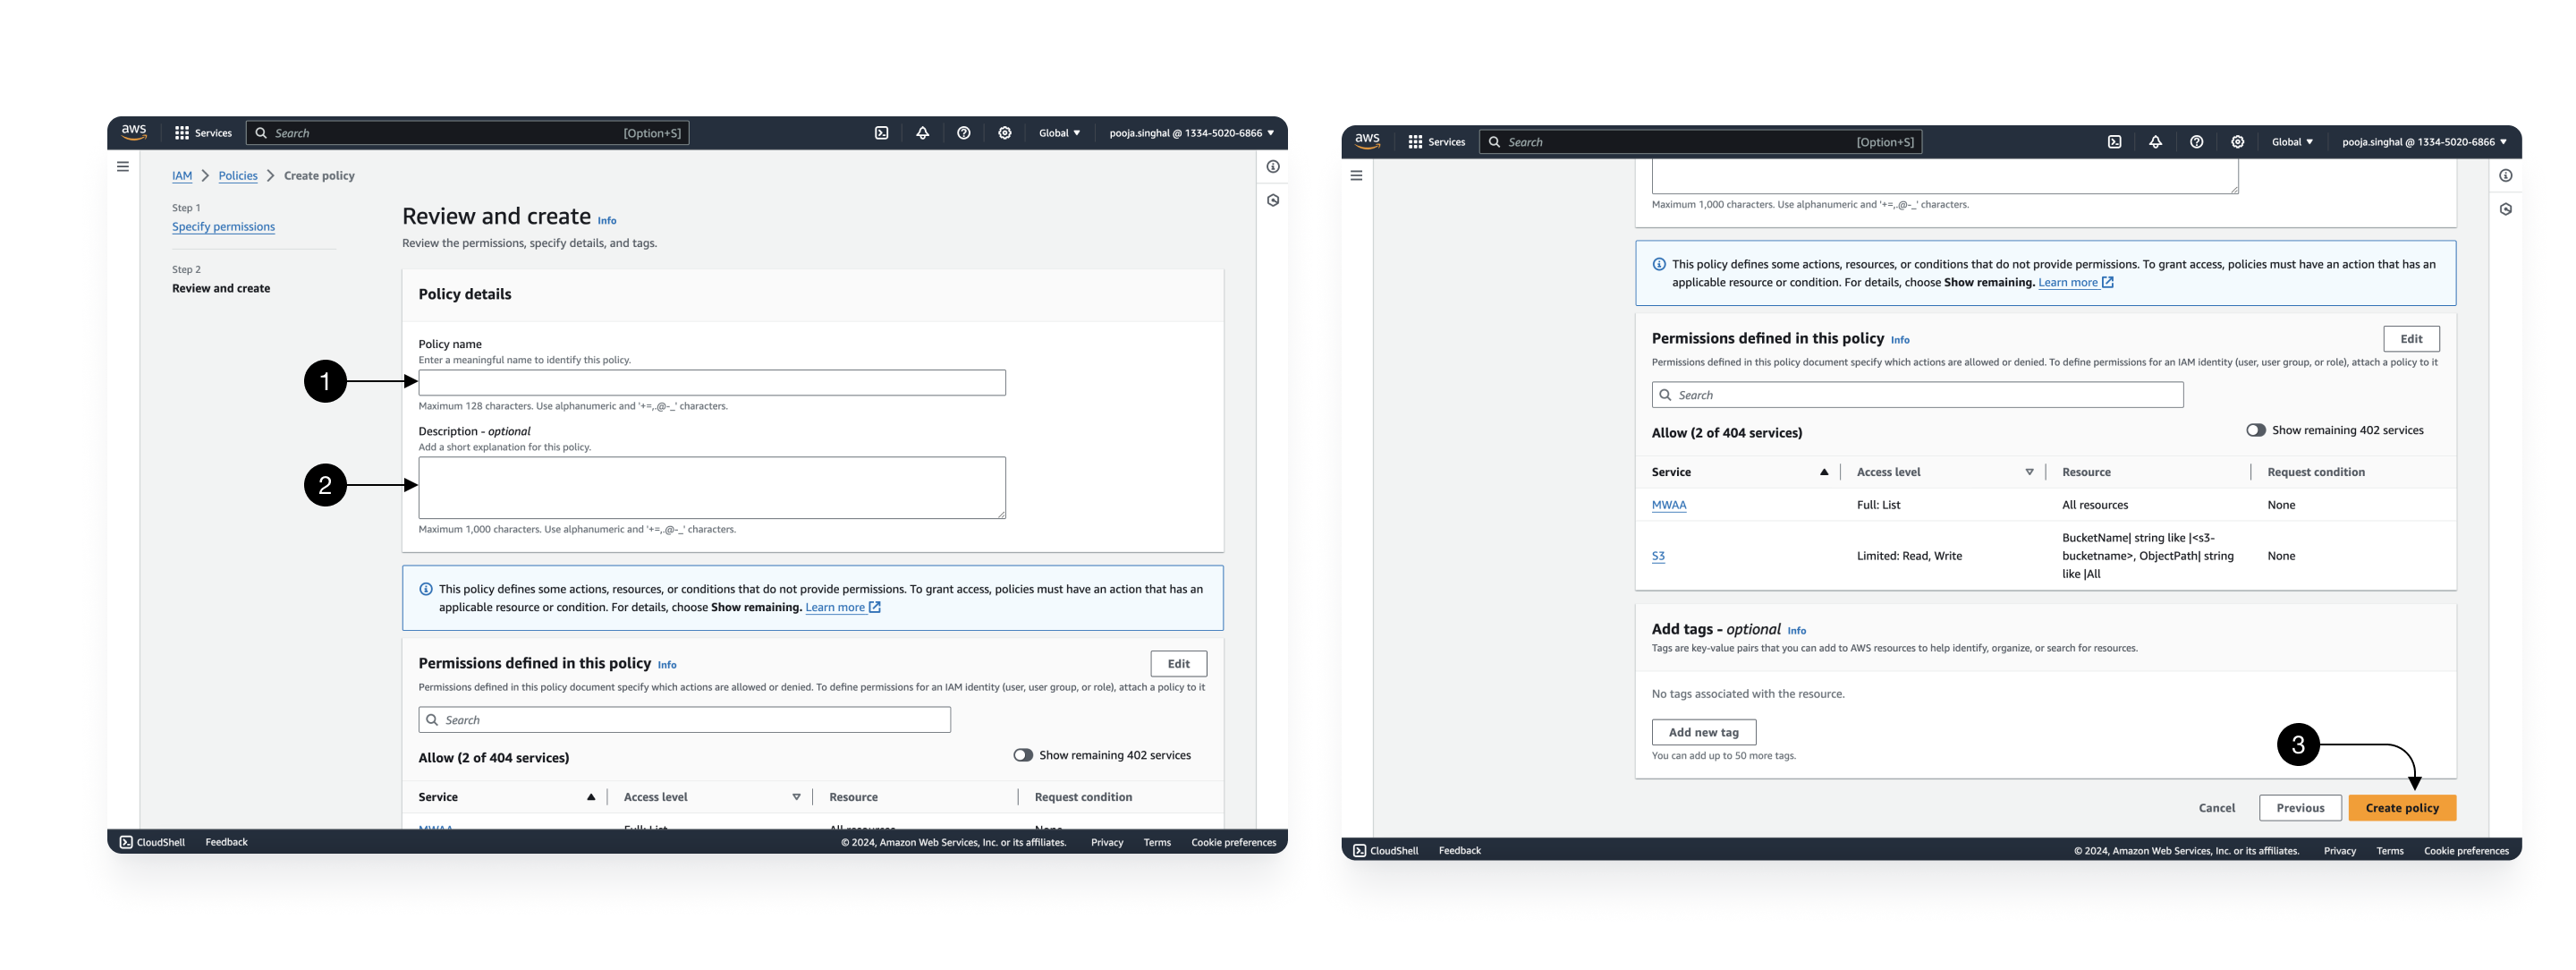The width and height of the screenshot is (2576, 970).
Task: Open pooja.singhal account menu in right window
Action: coord(2424,142)
